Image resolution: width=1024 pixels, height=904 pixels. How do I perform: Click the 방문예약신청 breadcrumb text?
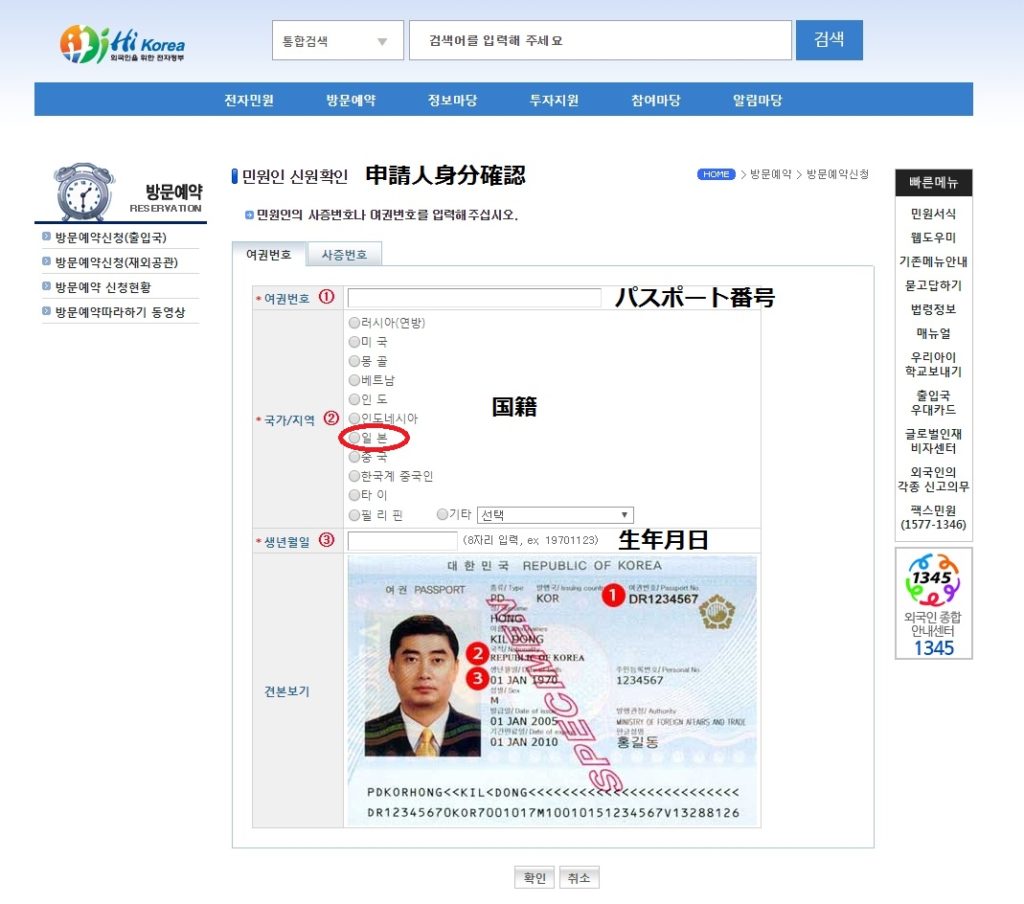click(x=837, y=174)
